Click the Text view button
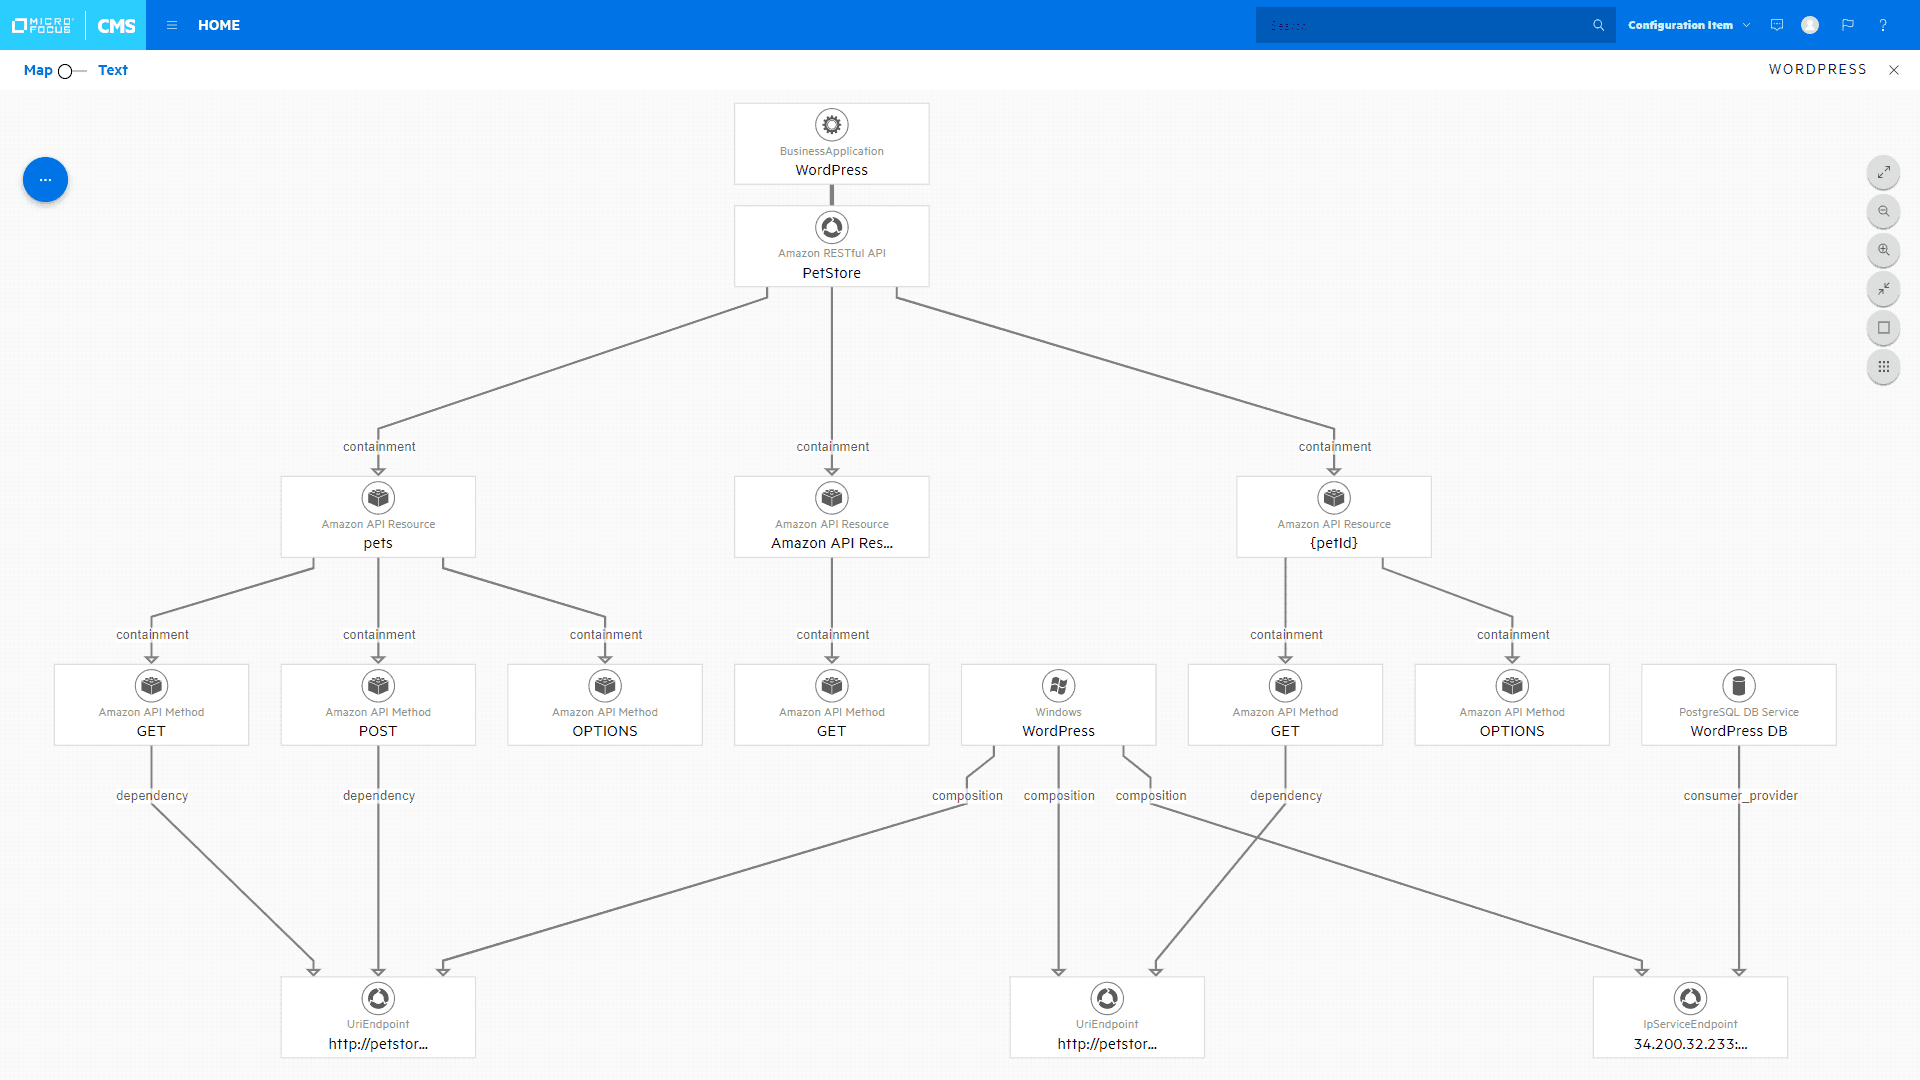The height and width of the screenshot is (1080, 1920). pos(113,70)
